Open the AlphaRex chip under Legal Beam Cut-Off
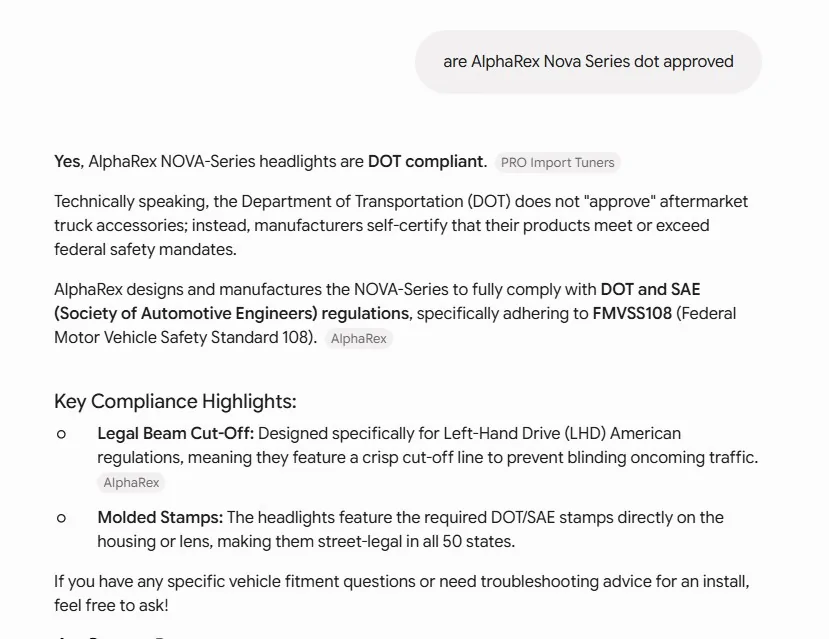 click(x=131, y=483)
